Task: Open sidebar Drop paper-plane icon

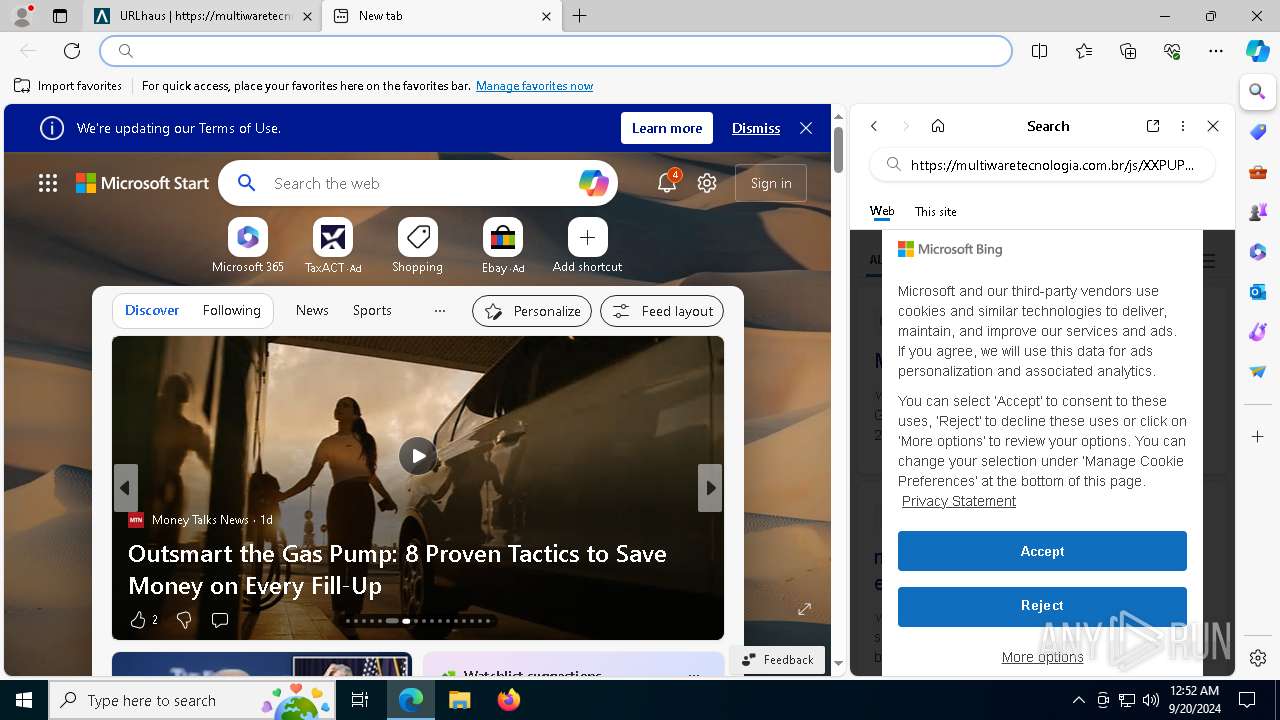Action: tap(1258, 372)
